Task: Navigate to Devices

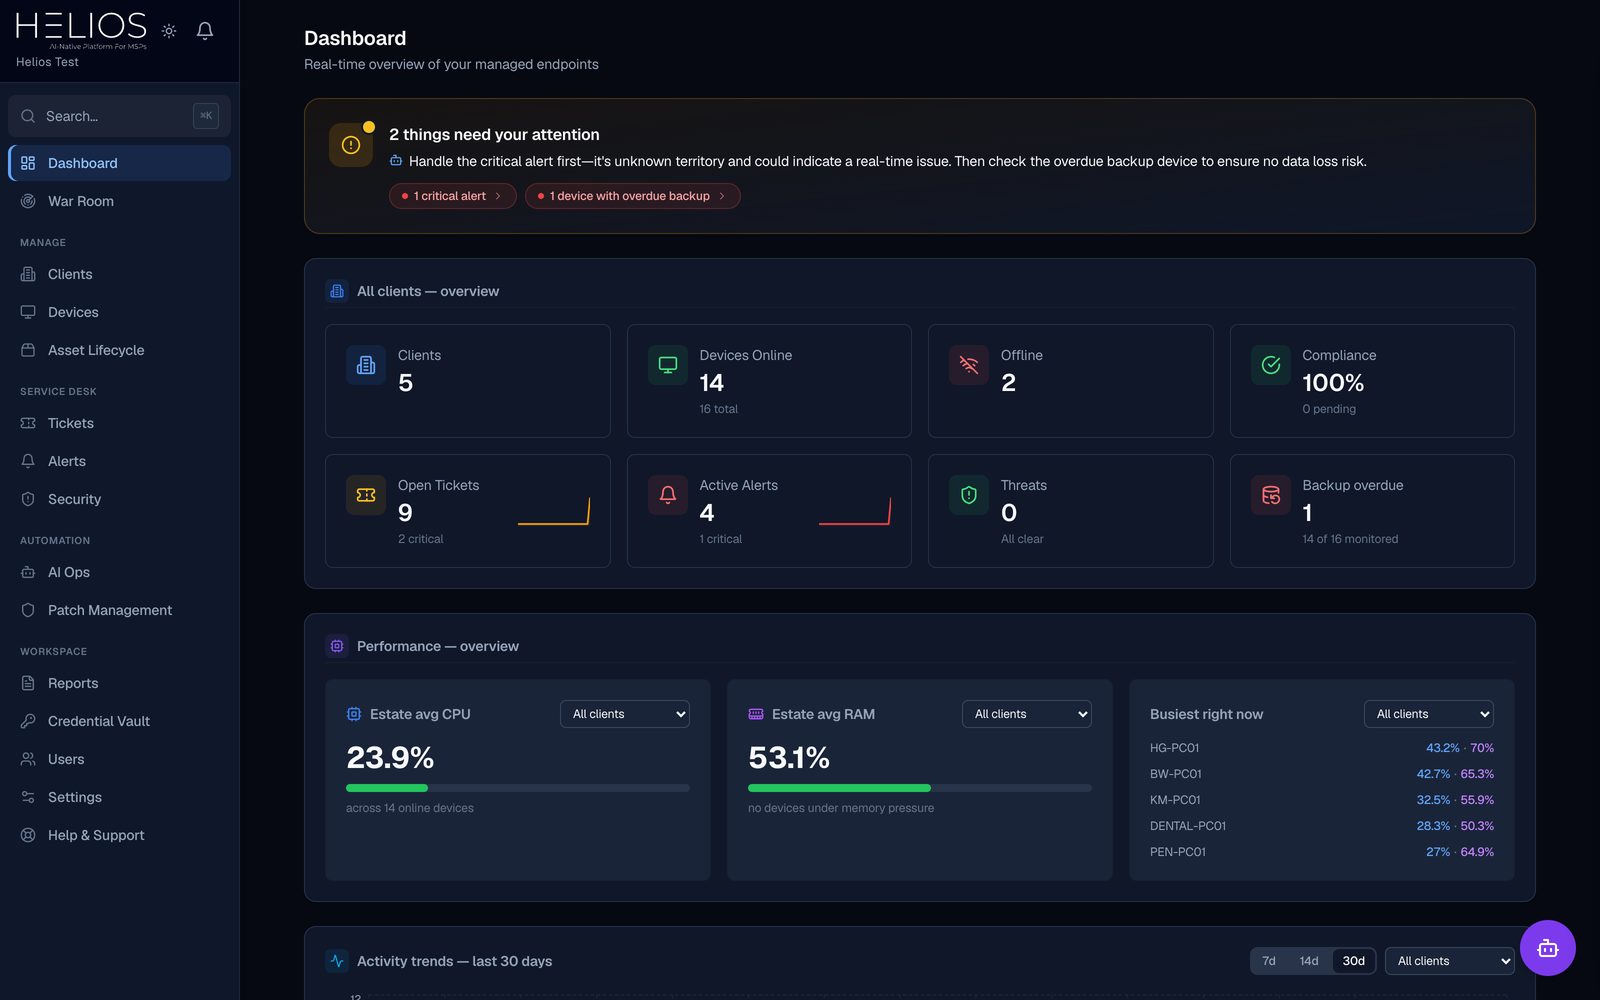Action: 119,312
